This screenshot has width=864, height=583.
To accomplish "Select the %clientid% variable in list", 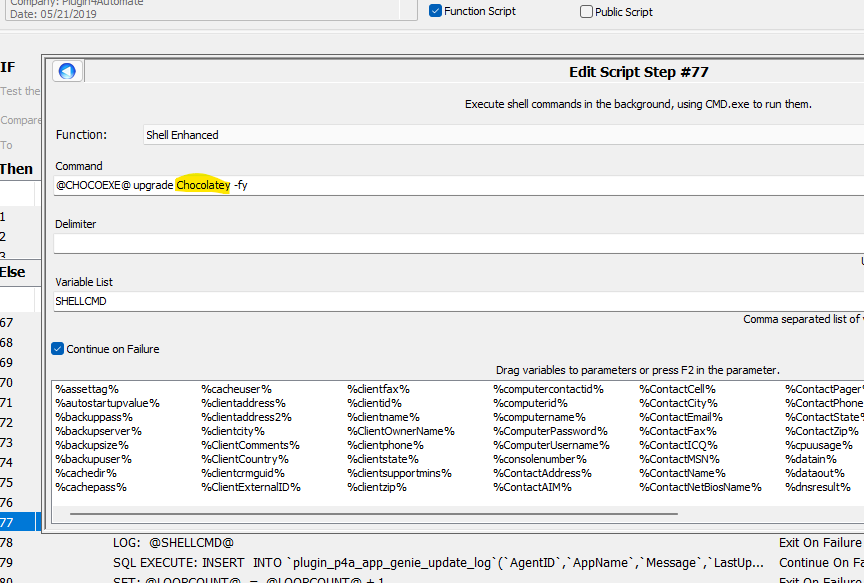I will click(x=374, y=403).
